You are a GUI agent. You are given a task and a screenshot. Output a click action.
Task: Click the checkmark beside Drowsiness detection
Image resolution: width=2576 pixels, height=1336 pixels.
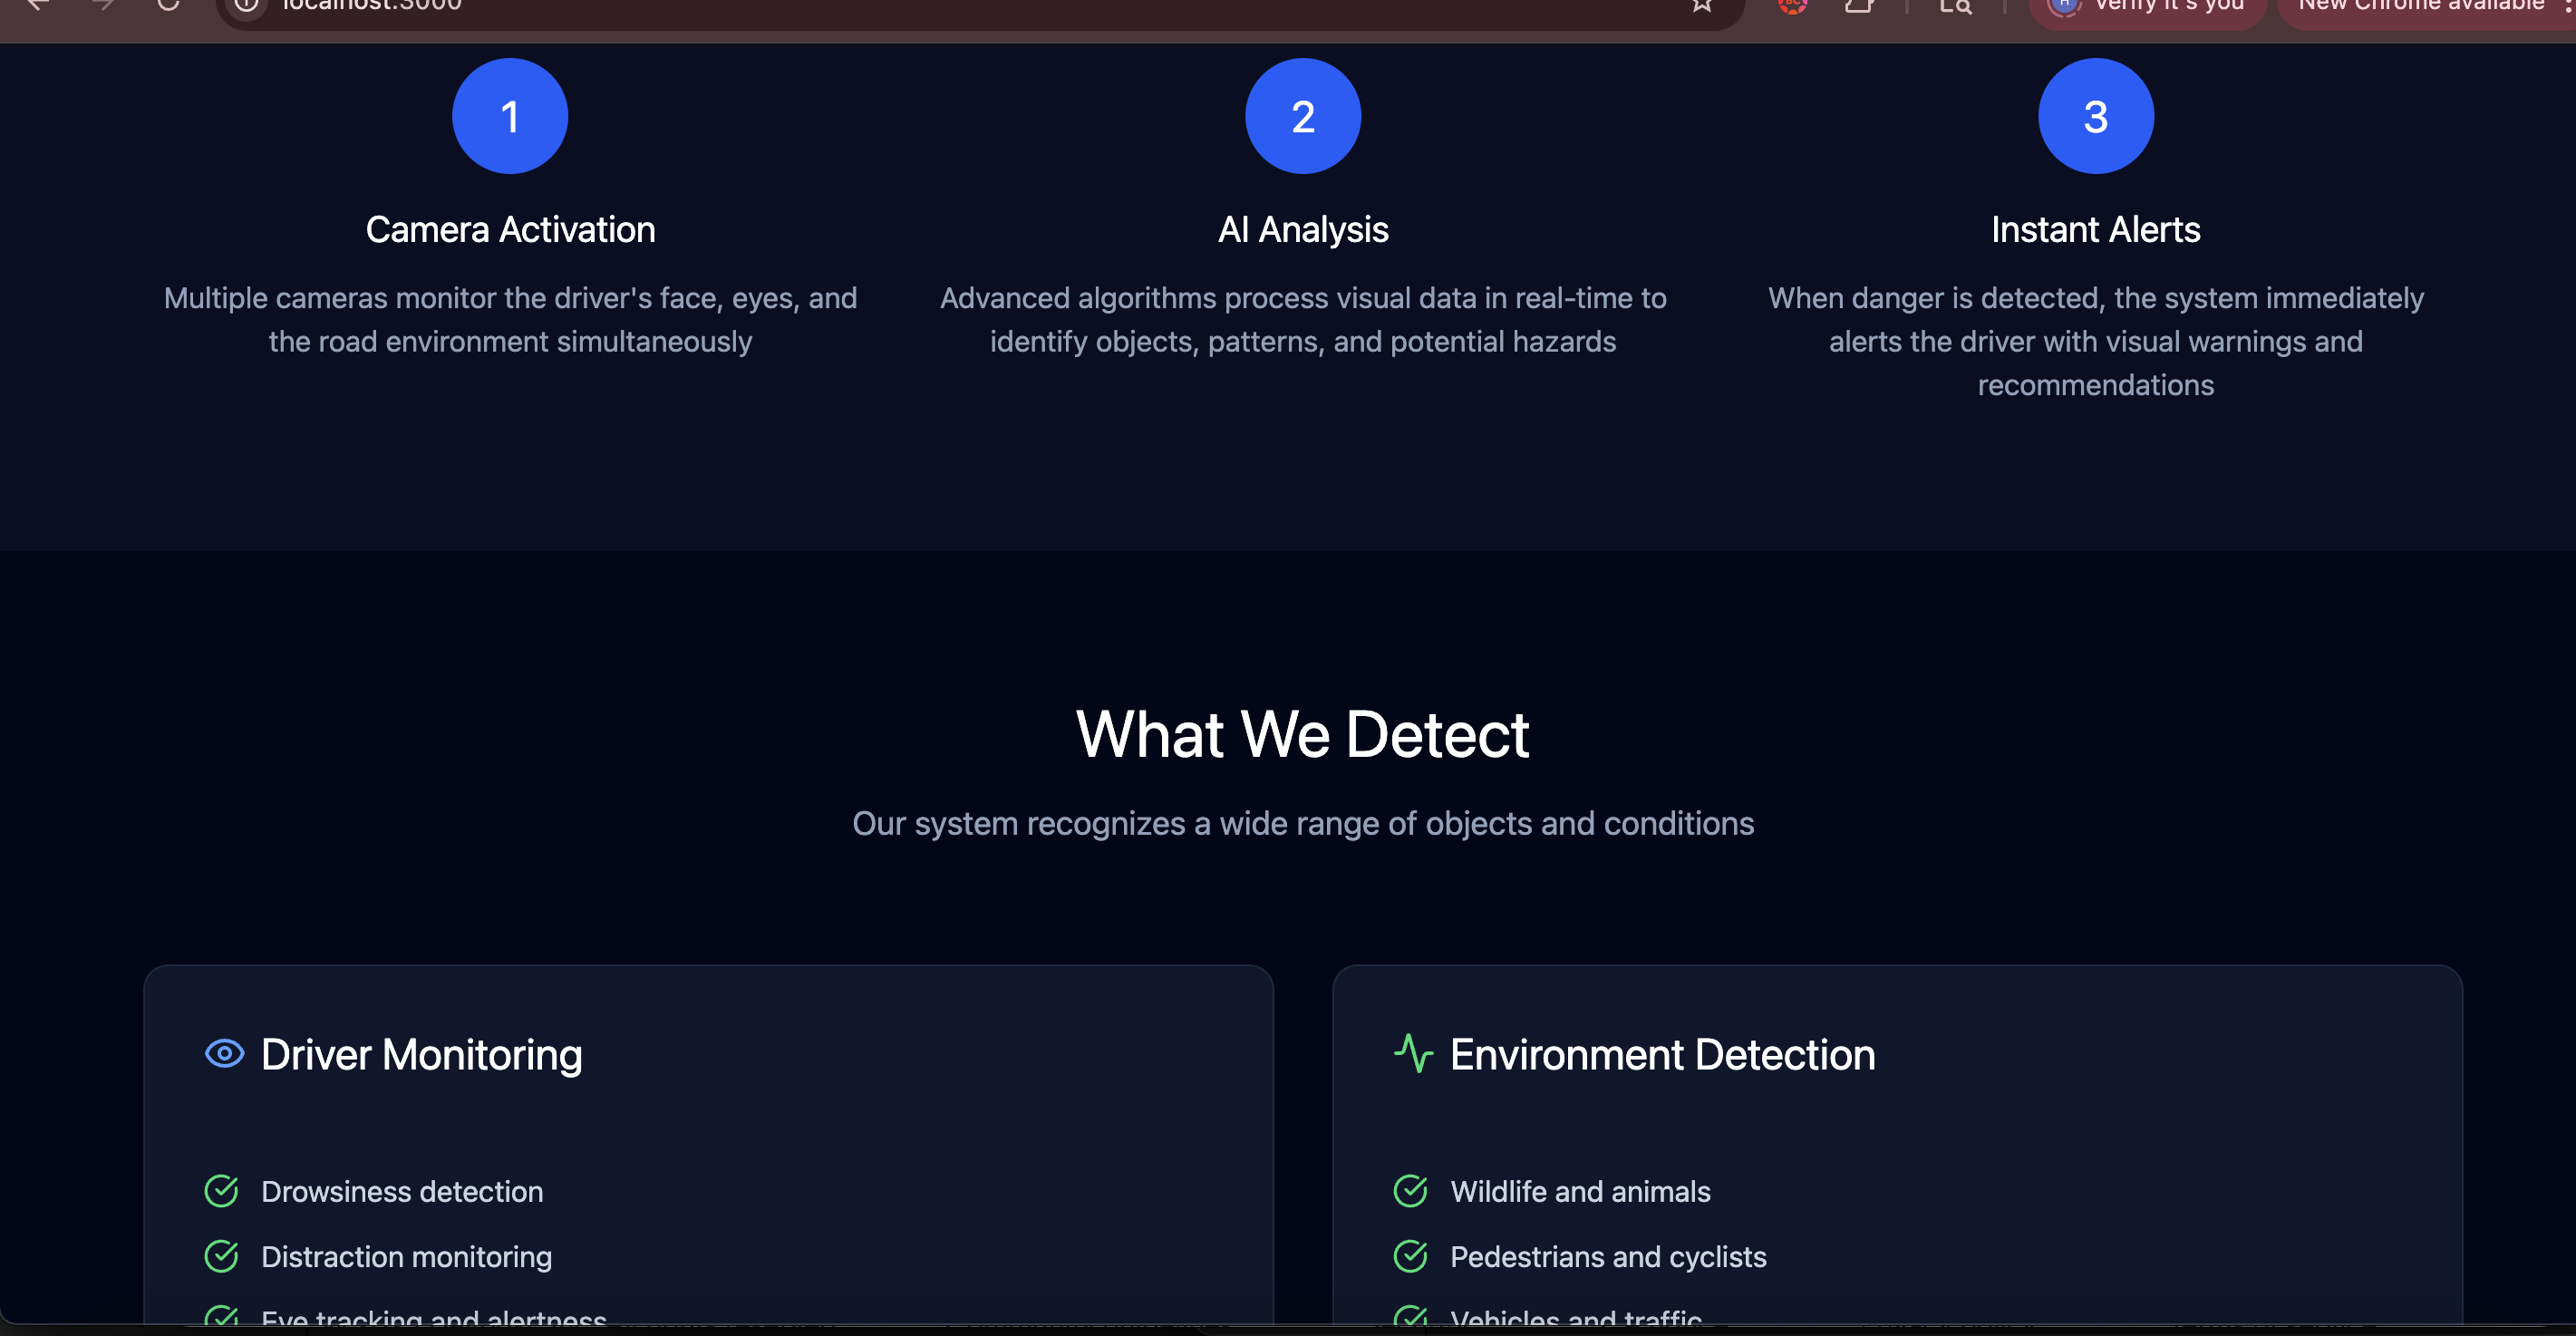(x=221, y=1191)
